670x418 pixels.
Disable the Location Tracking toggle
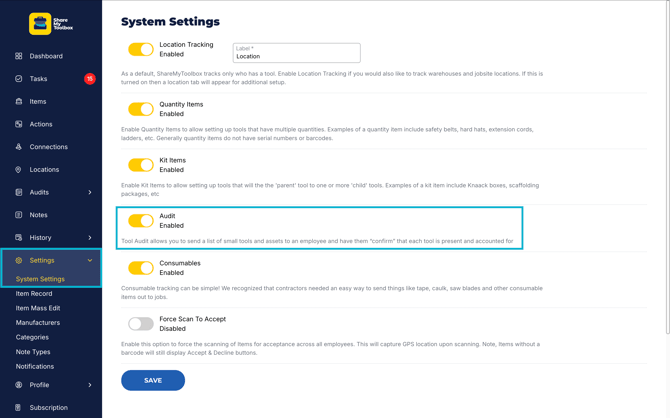[141, 50]
